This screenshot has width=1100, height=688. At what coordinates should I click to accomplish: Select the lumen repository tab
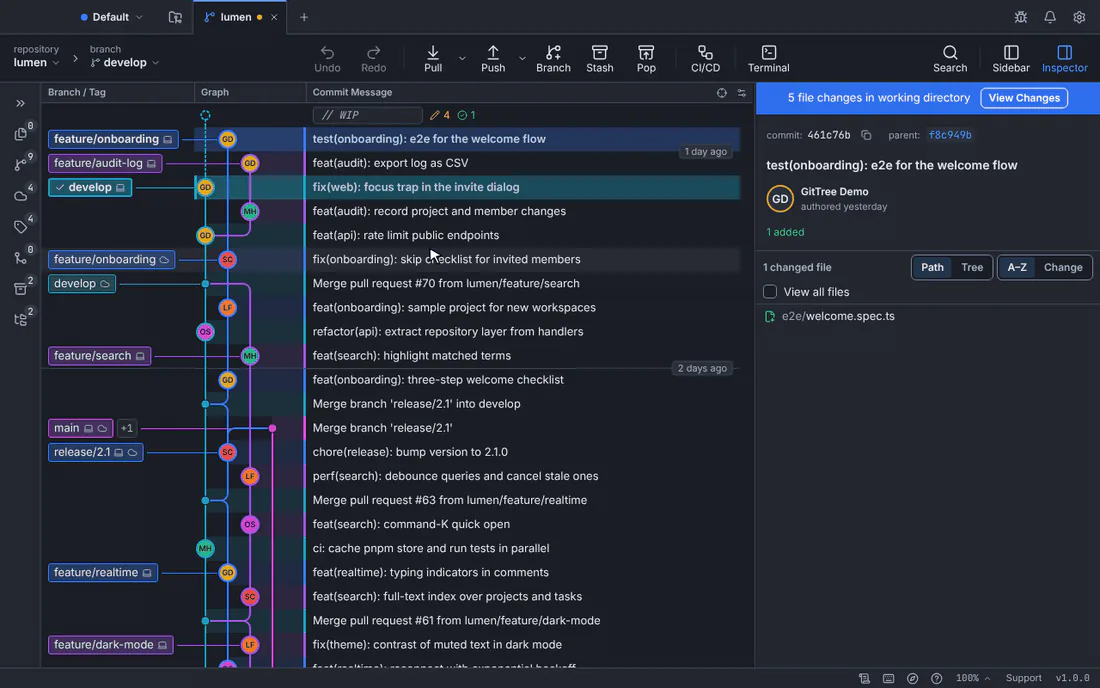[x=234, y=17]
